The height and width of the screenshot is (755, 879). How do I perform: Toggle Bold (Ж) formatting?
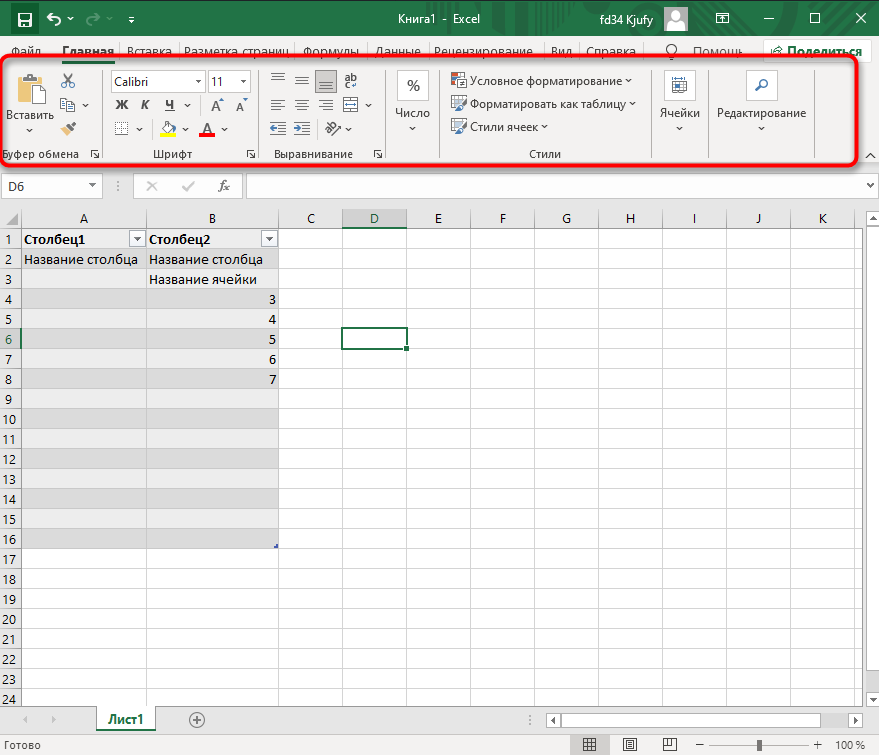point(122,105)
